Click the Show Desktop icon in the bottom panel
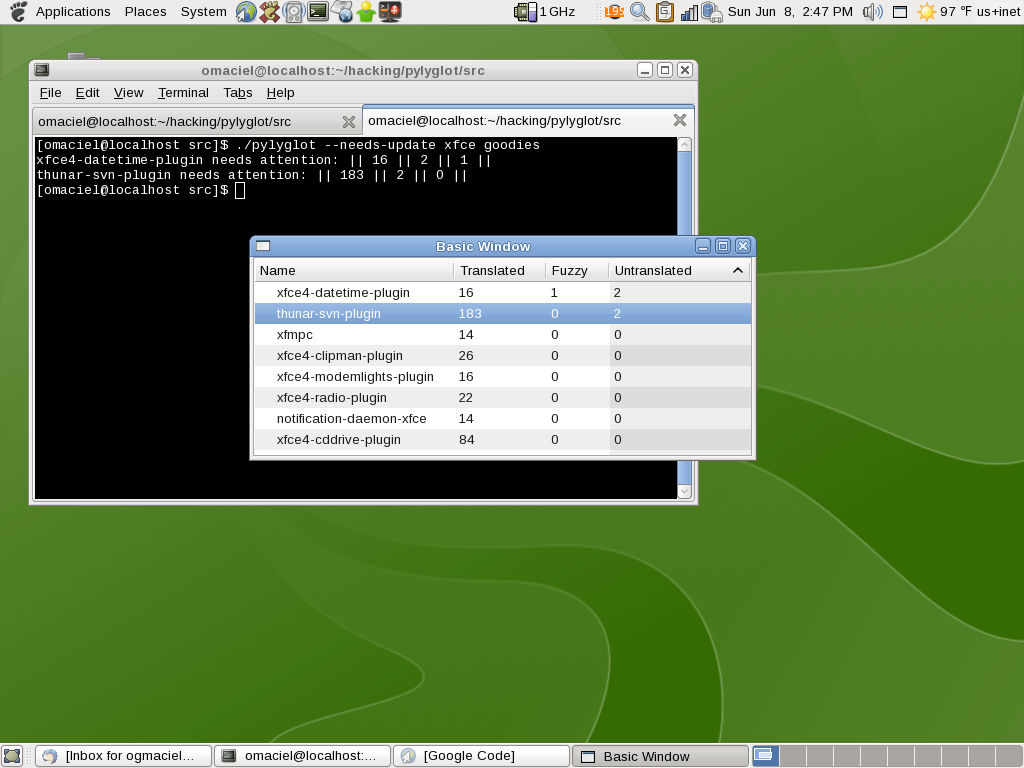Viewport: 1024px width, 768px height. (x=12, y=756)
